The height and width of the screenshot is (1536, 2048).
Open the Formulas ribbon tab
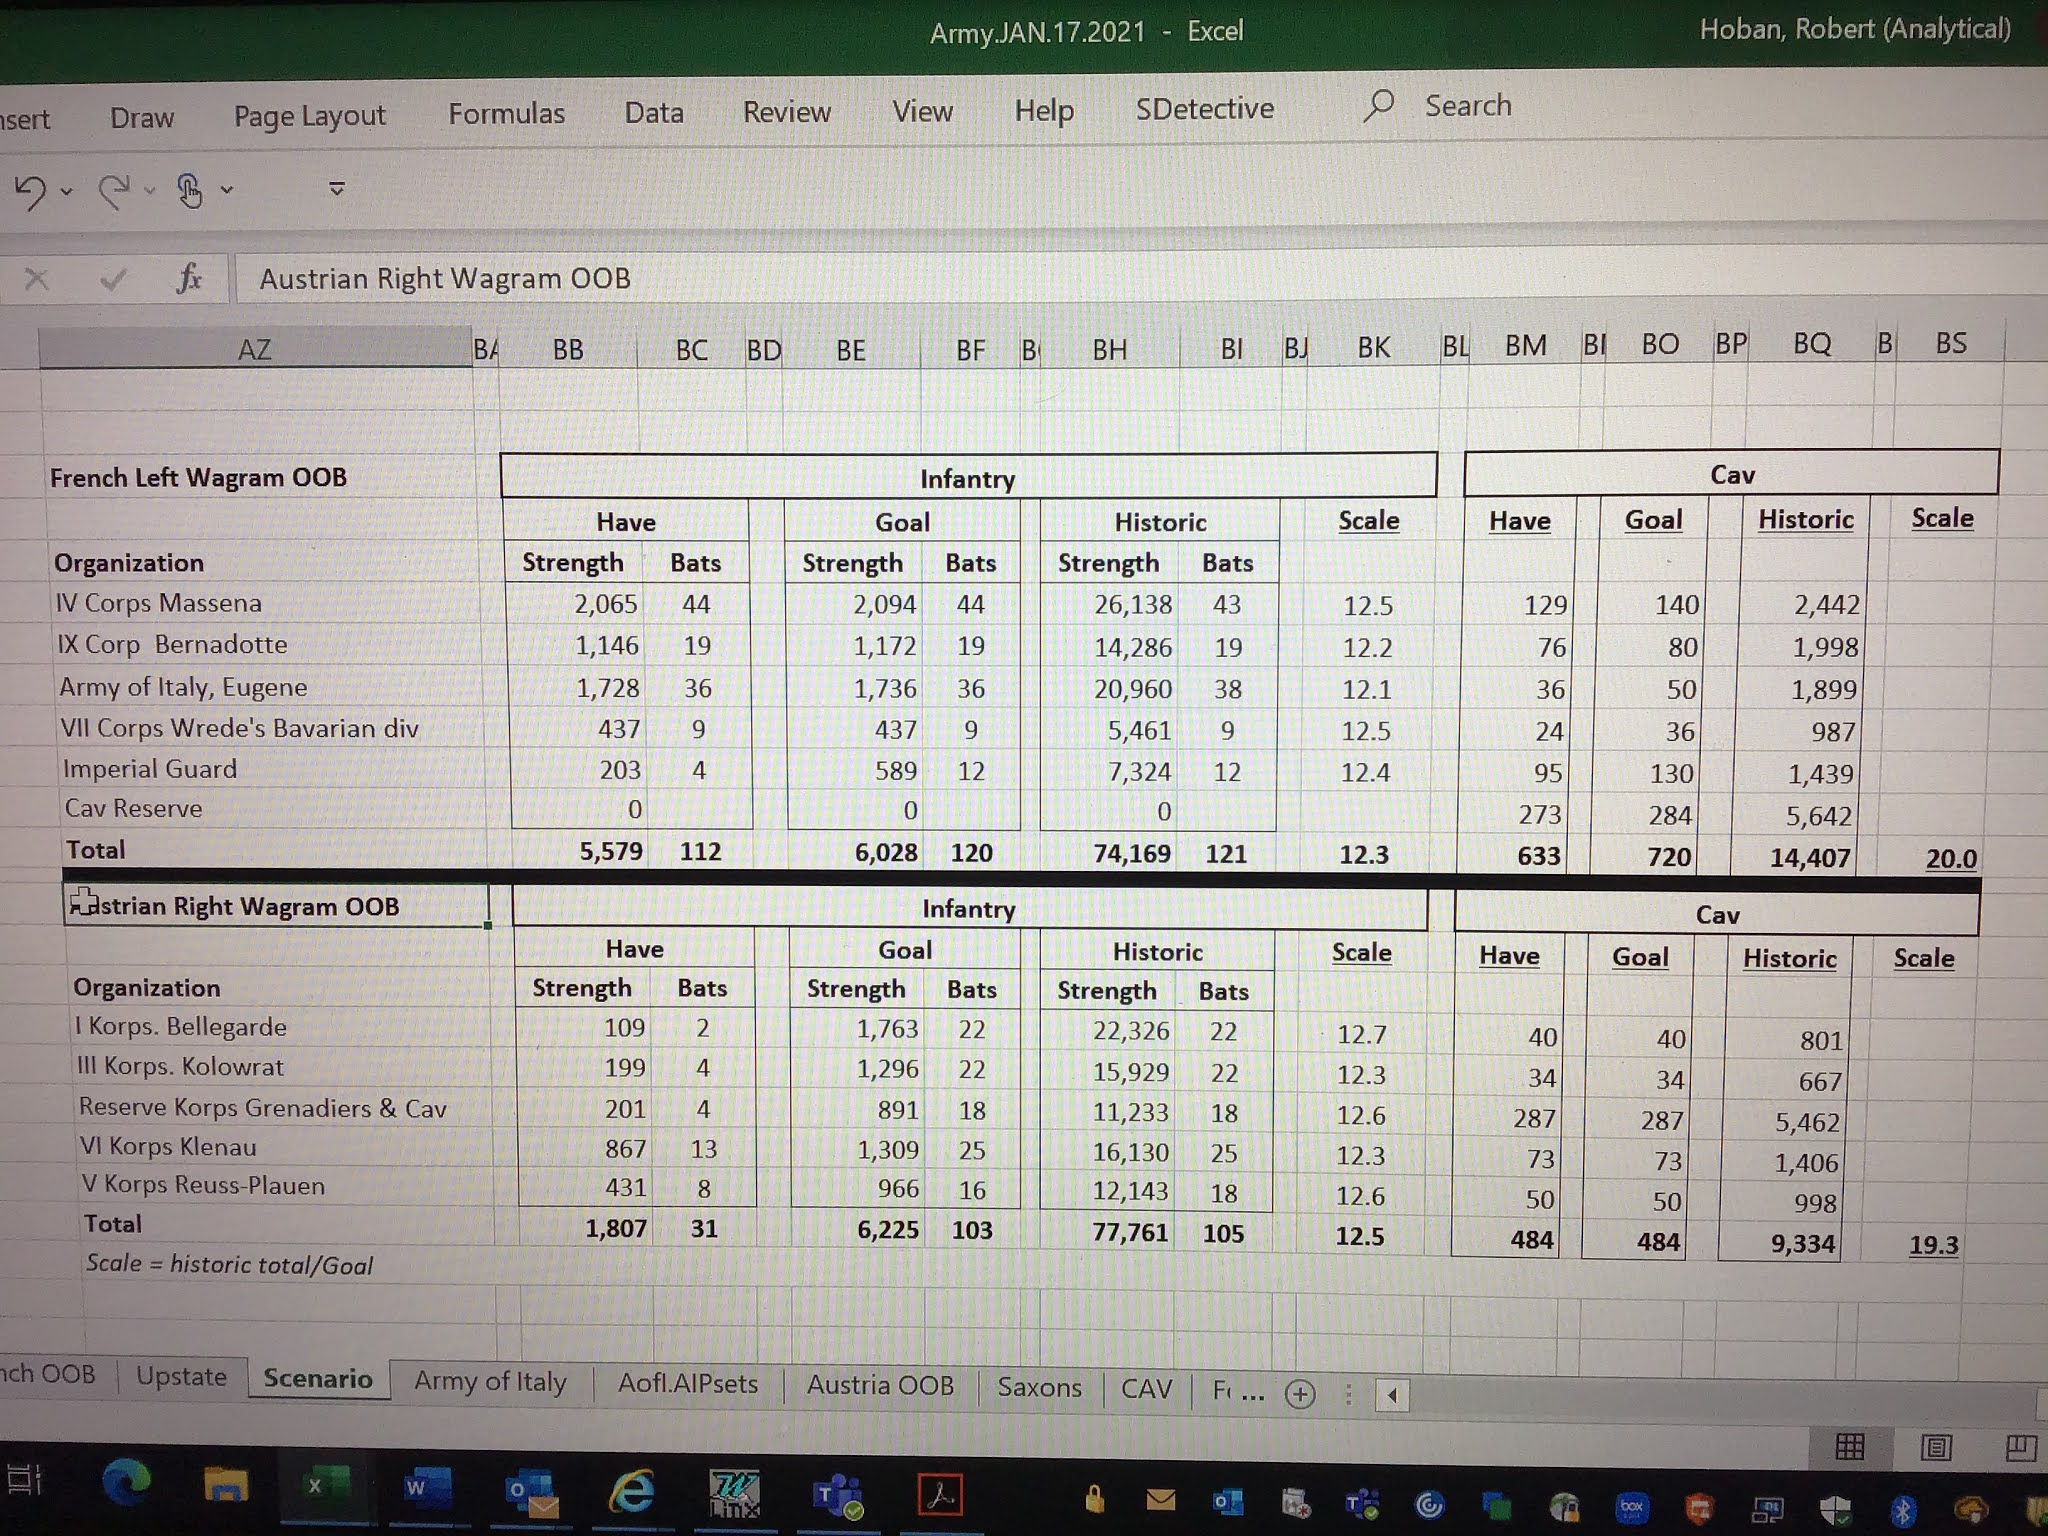pyautogui.click(x=506, y=114)
